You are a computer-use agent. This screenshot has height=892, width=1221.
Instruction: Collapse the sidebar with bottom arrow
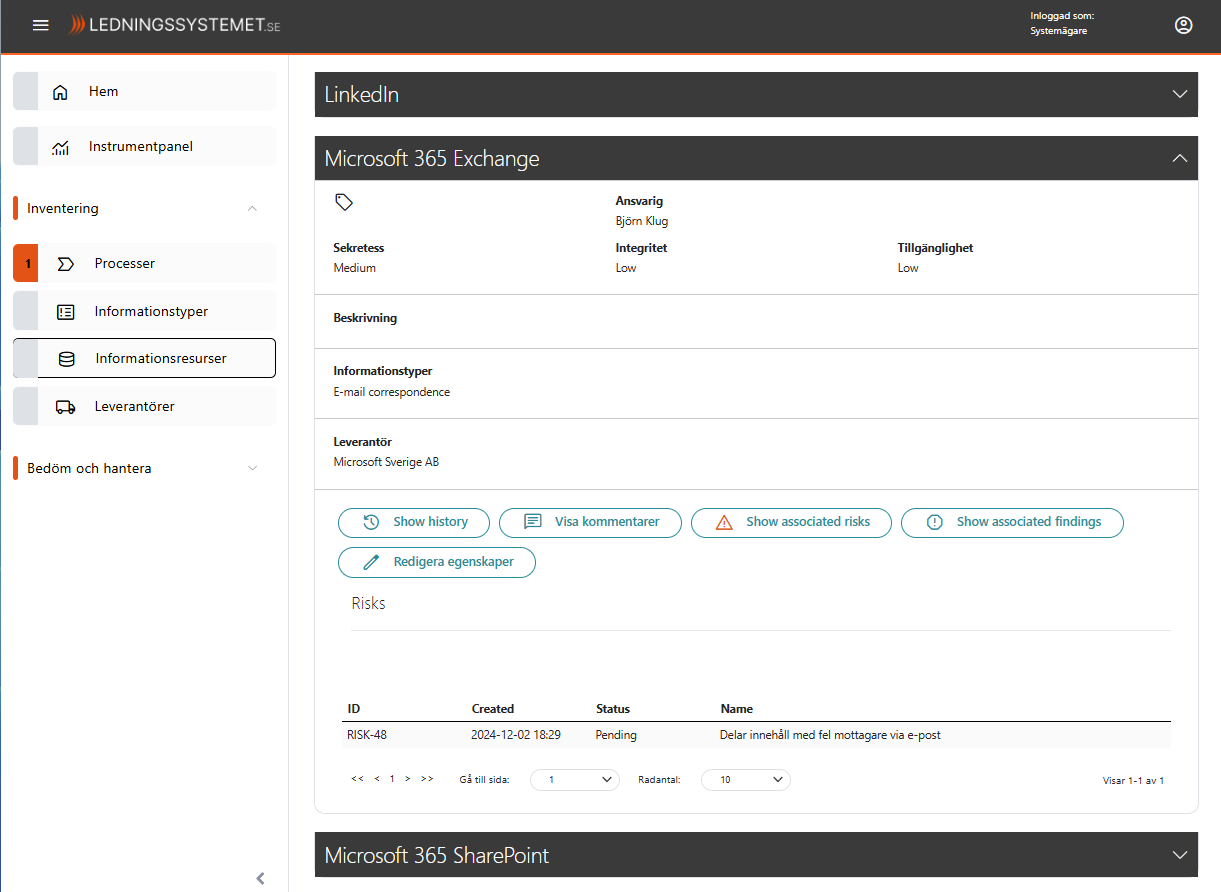tap(260, 878)
